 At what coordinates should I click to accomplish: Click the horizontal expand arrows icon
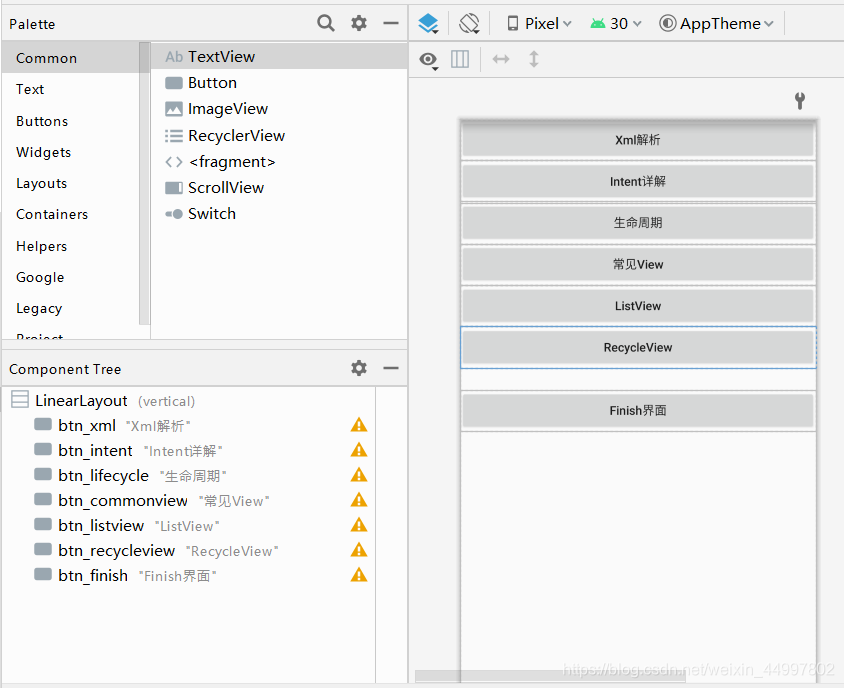coord(501,59)
